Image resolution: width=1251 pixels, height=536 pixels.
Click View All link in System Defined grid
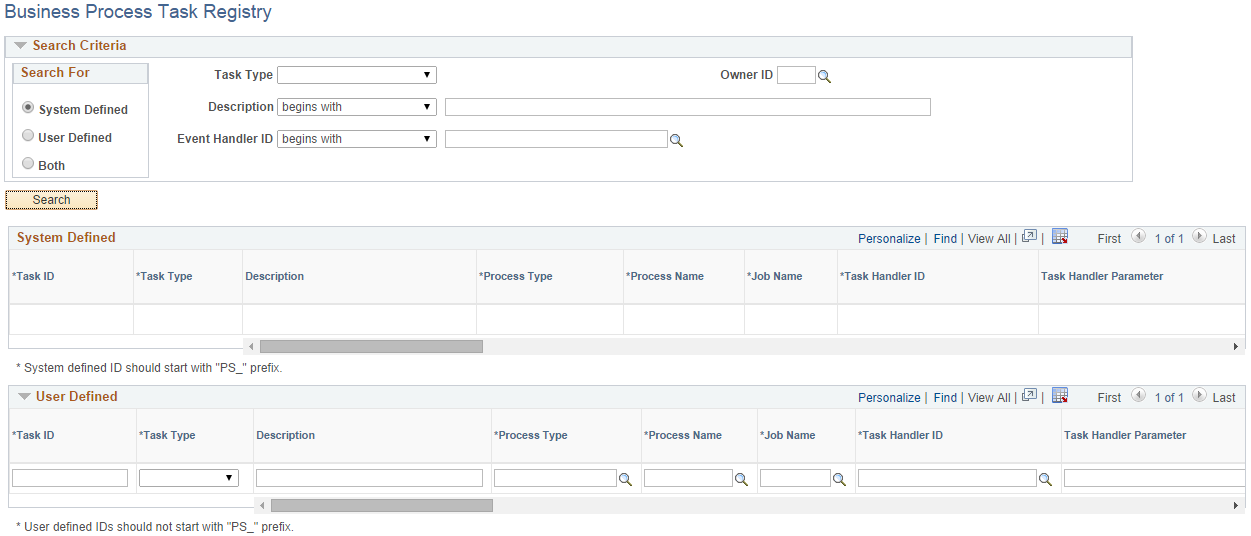pos(989,239)
